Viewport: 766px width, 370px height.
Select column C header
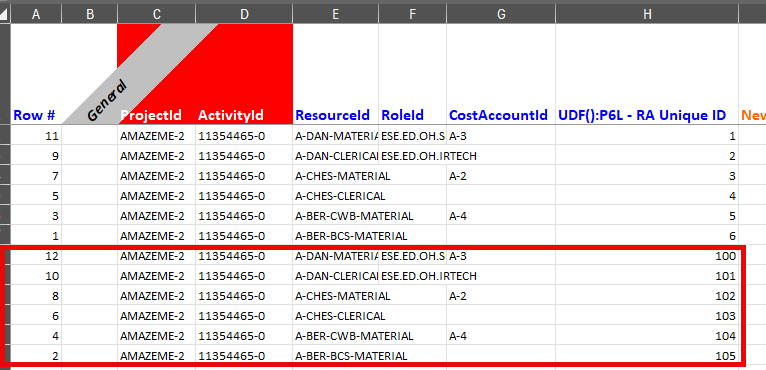tap(156, 15)
